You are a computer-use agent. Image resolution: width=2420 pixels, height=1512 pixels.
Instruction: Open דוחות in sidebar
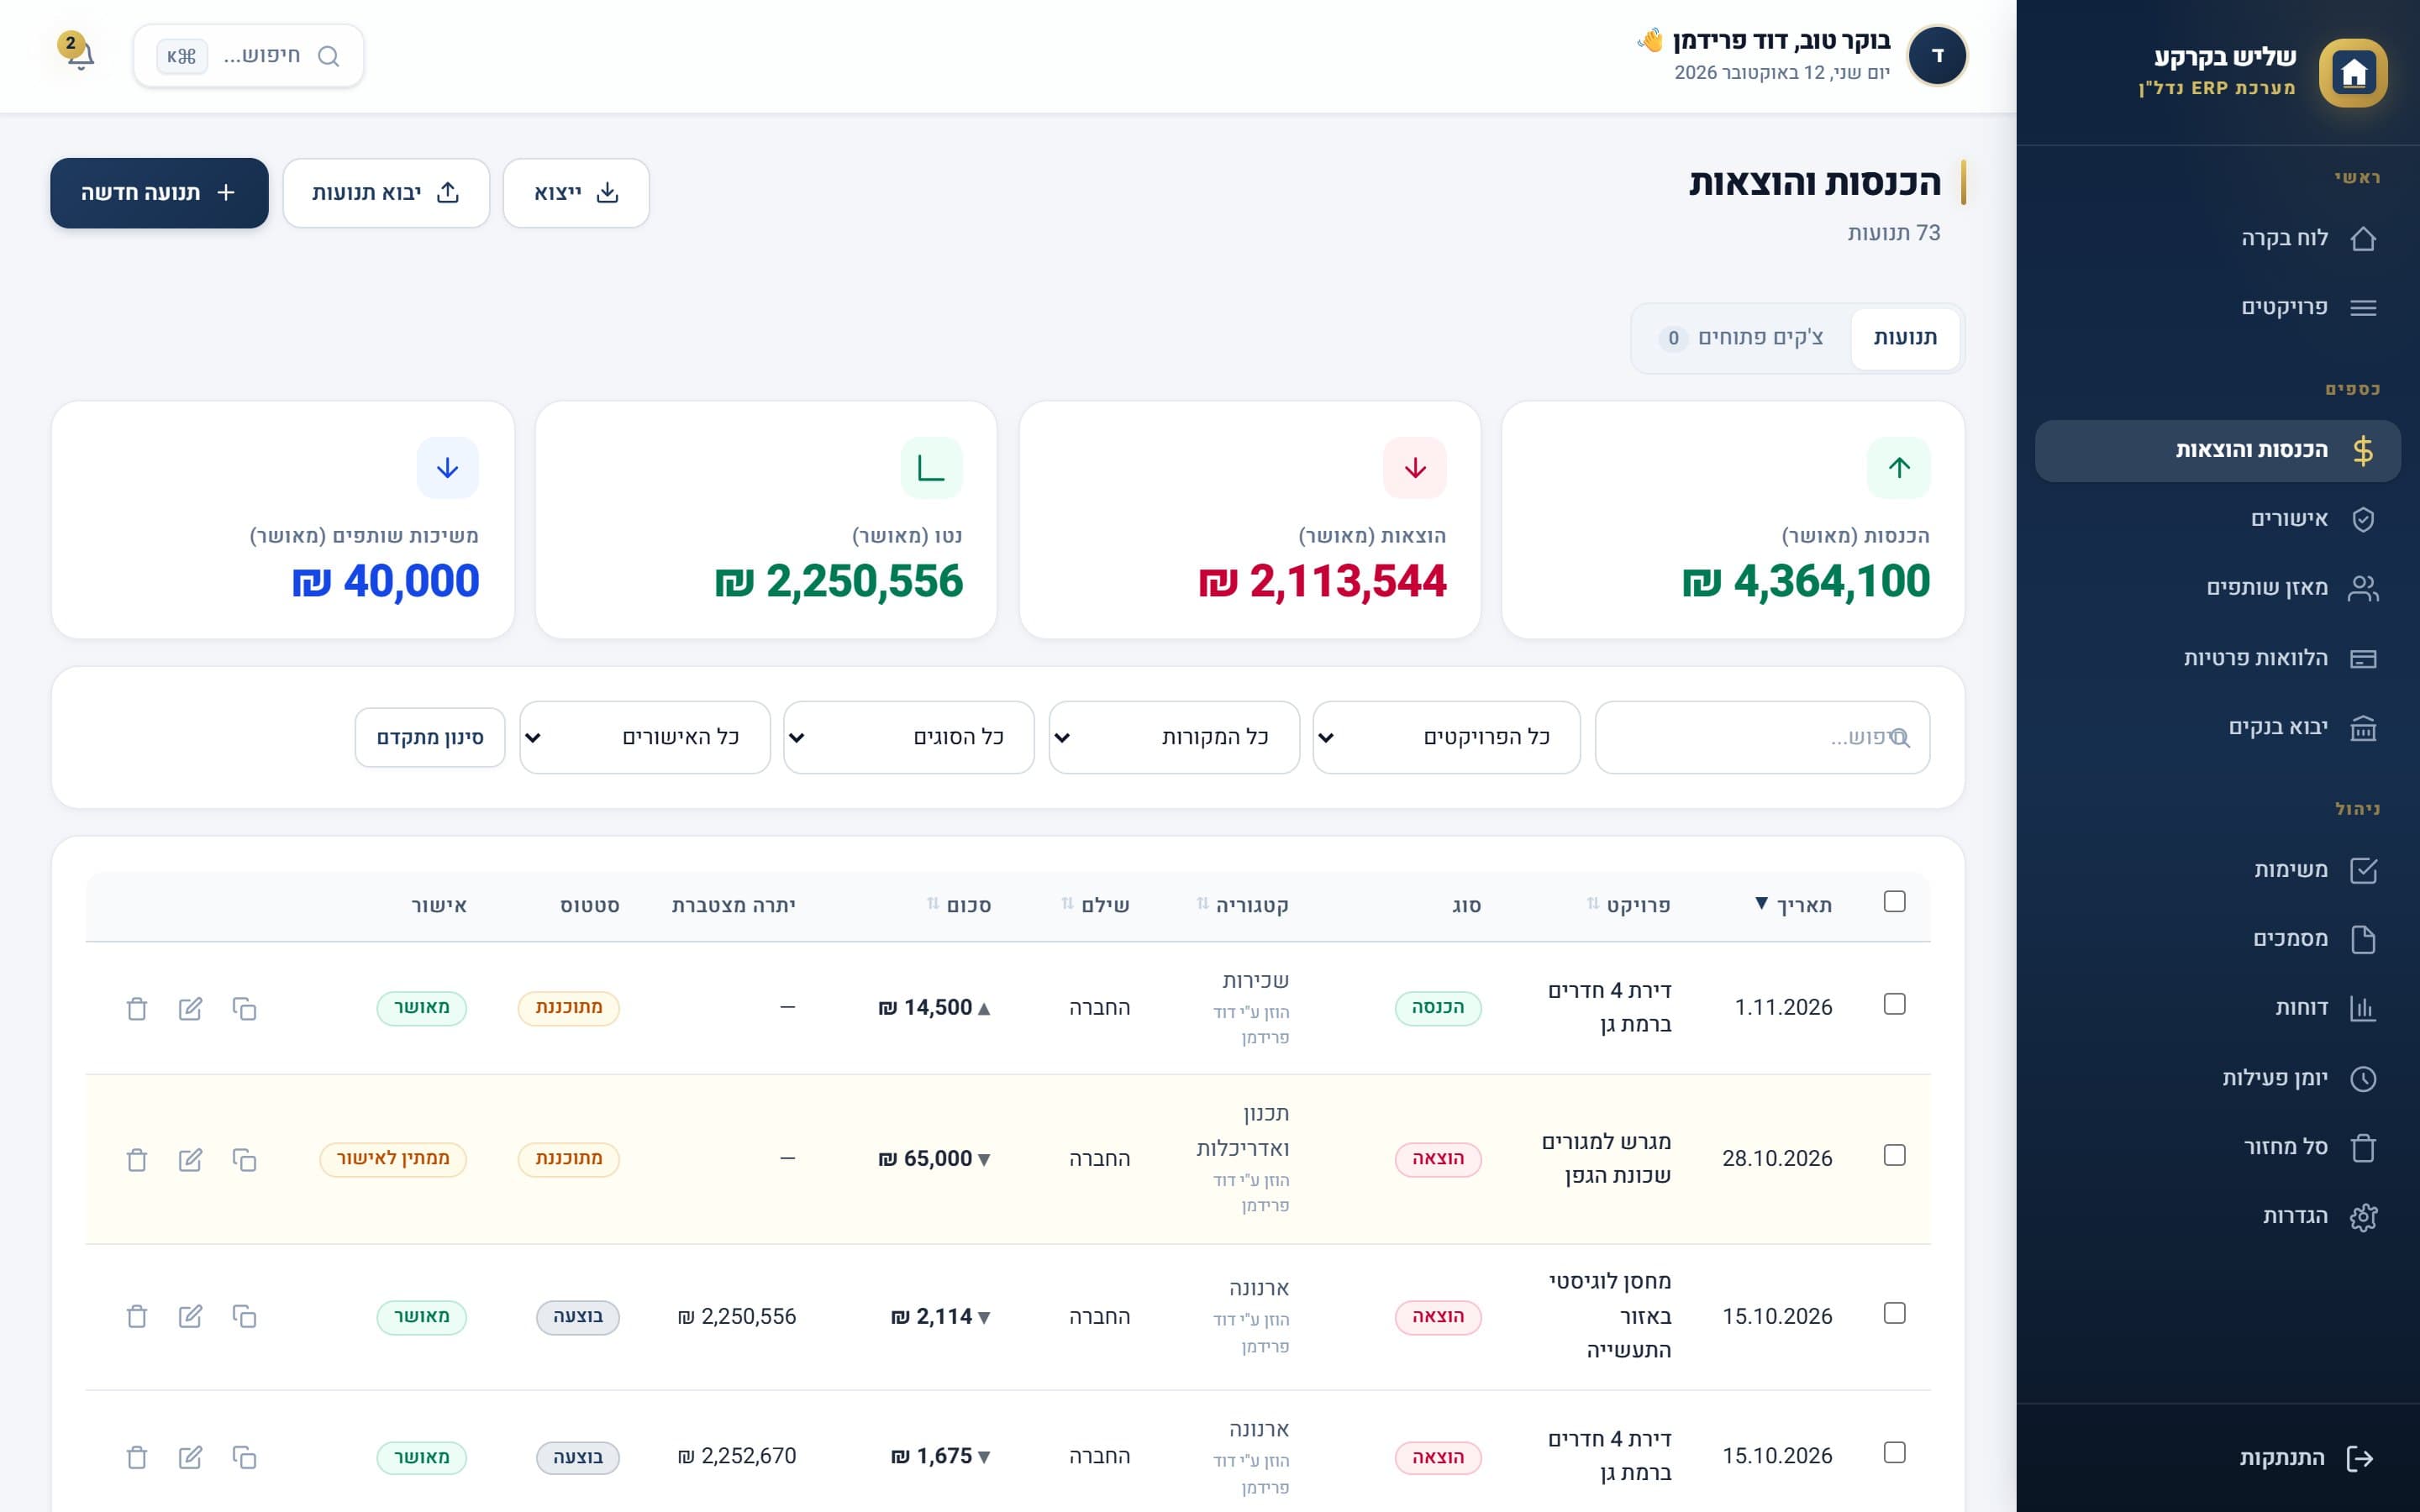click(x=2218, y=1008)
